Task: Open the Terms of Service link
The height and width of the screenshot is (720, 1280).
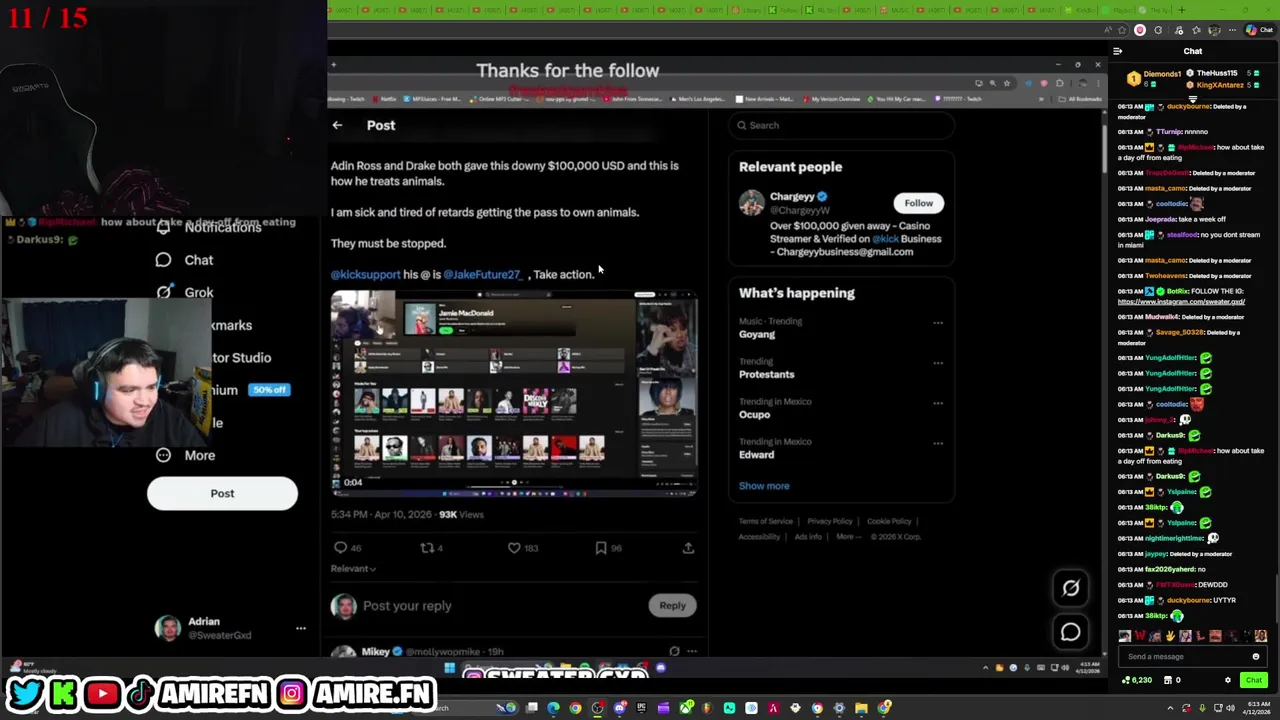Action: 766,521
